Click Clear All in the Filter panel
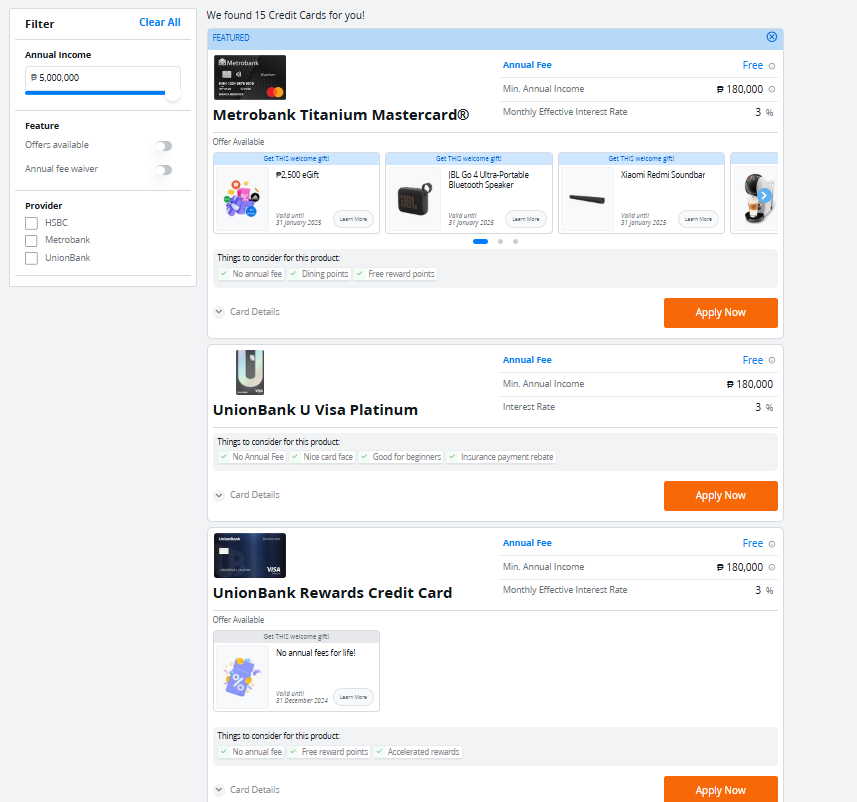The image size is (857, 802). (160, 23)
